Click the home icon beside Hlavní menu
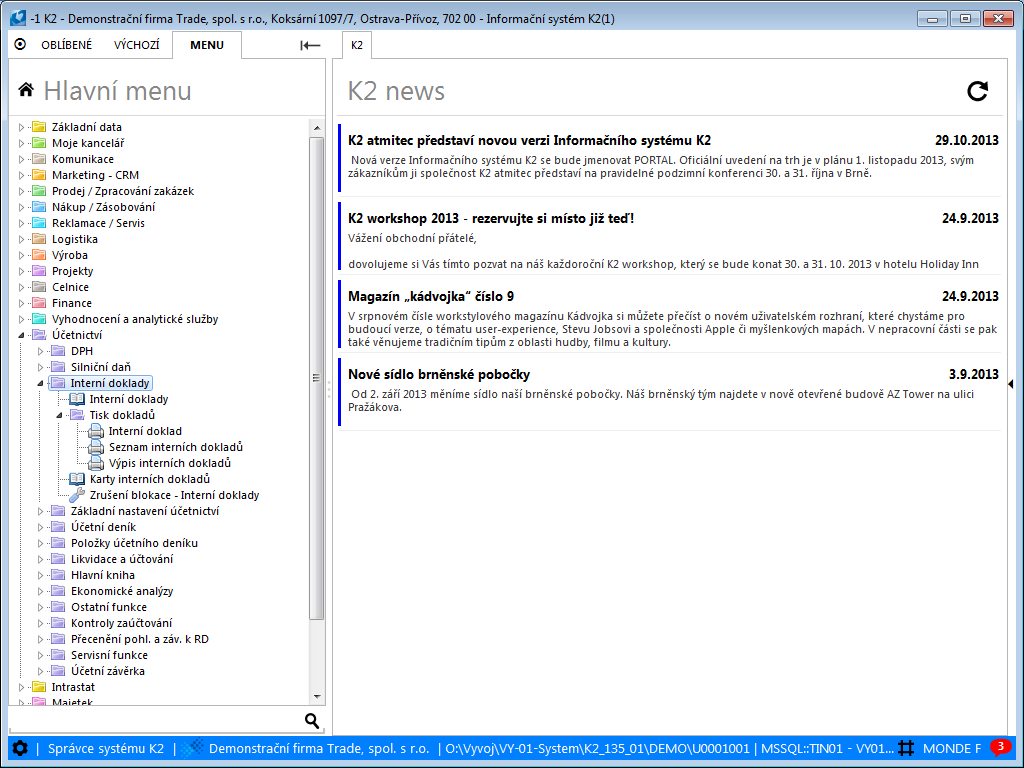1024x768 pixels. pyautogui.click(x=26, y=89)
